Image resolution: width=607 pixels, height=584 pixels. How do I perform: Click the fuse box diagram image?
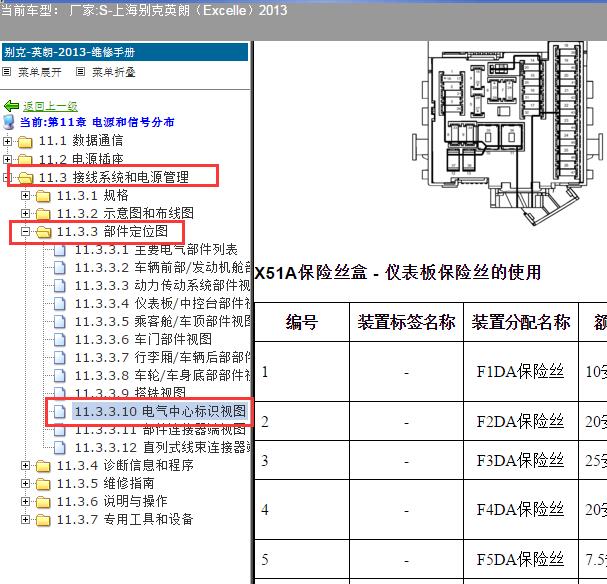[508, 133]
